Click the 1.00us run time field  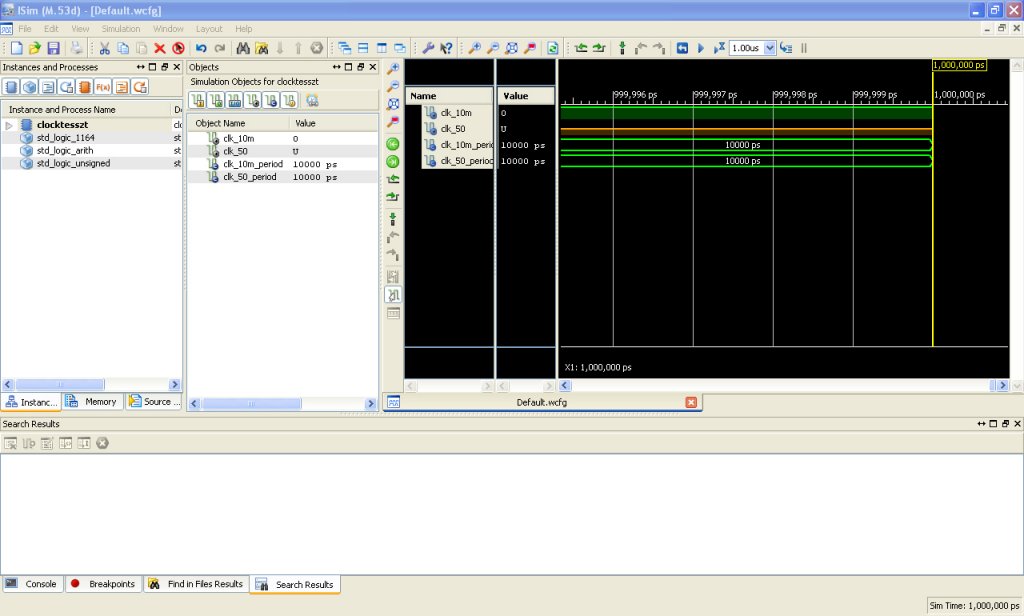pyautogui.click(x=746, y=48)
